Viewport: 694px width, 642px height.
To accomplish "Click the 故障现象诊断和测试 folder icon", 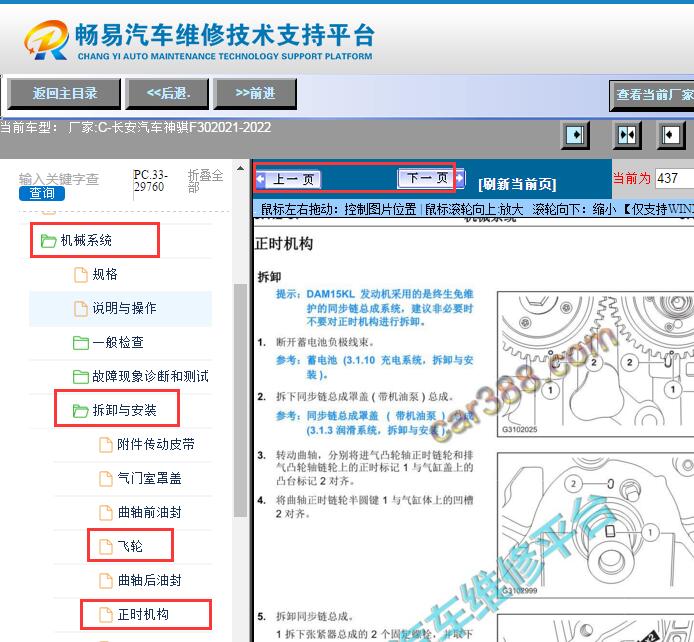I will pyautogui.click(x=81, y=377).
